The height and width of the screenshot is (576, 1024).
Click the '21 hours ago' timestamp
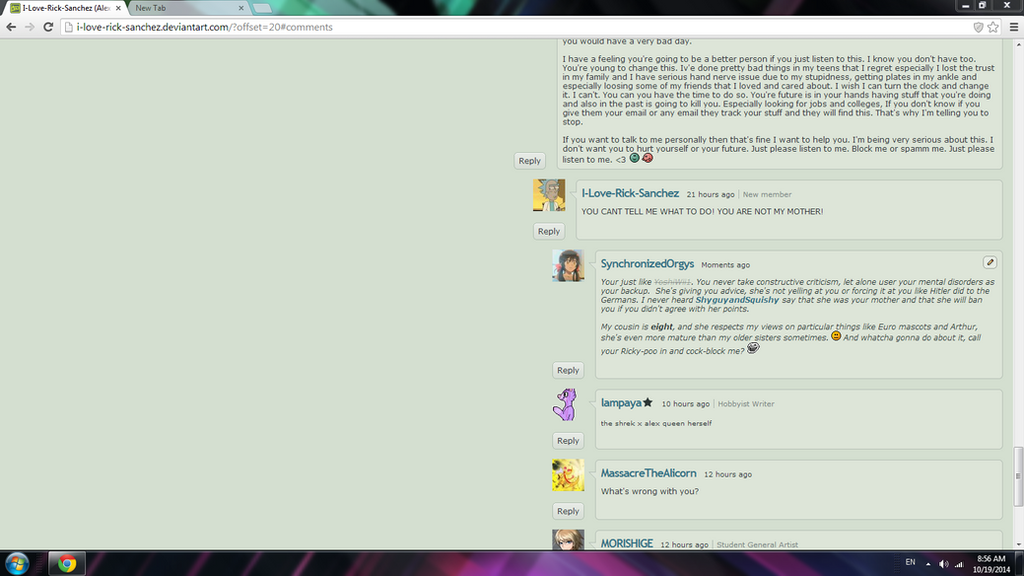(x=711, y=195)
